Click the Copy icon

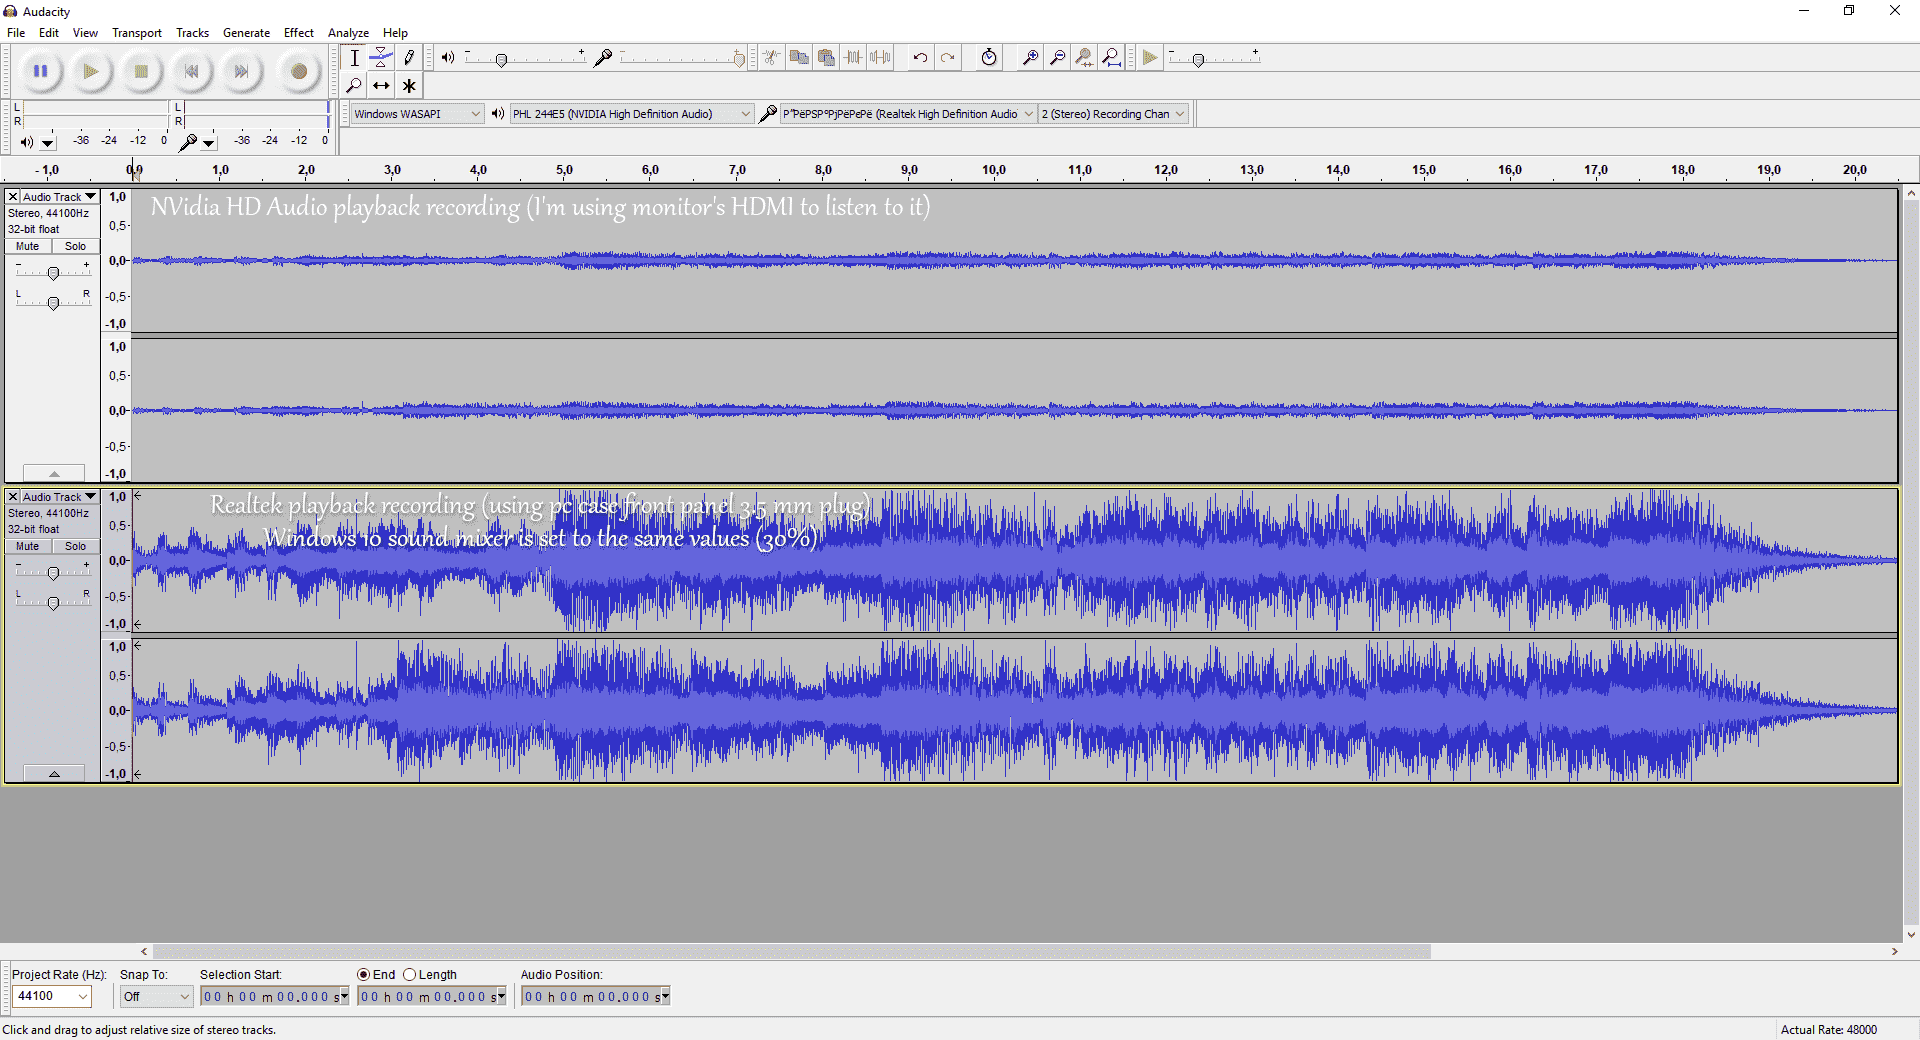[798, 58]
